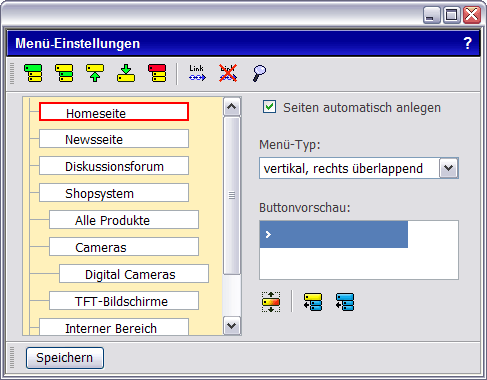Select the Homeseite menu entry
This screenshot has width=487, height=380.
114,112
